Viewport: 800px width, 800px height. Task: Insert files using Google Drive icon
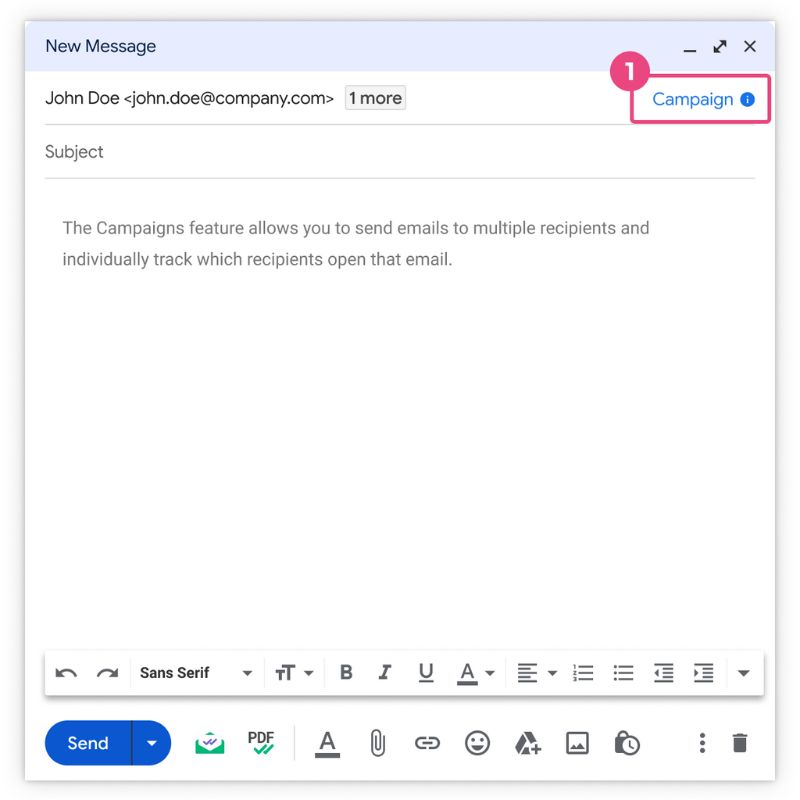(x=527, y=743)
